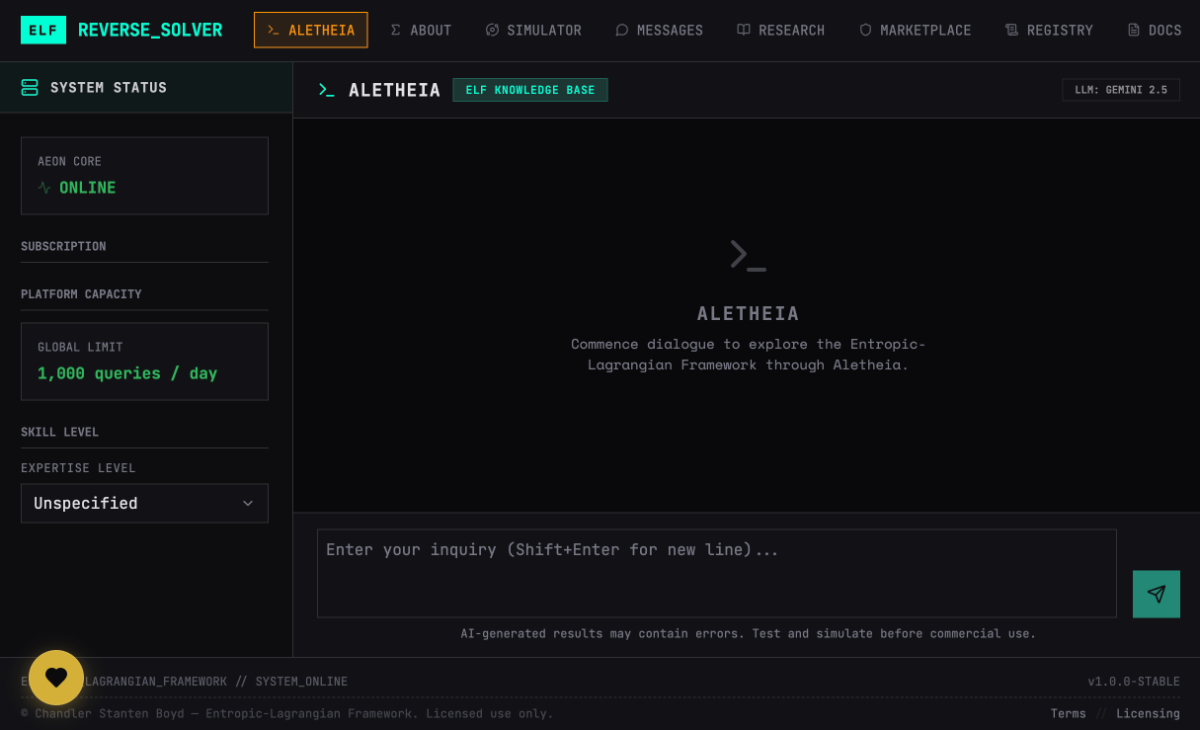
Task: Click the ELF Knowledge Base badge
Action: click(x=530, y=90)
